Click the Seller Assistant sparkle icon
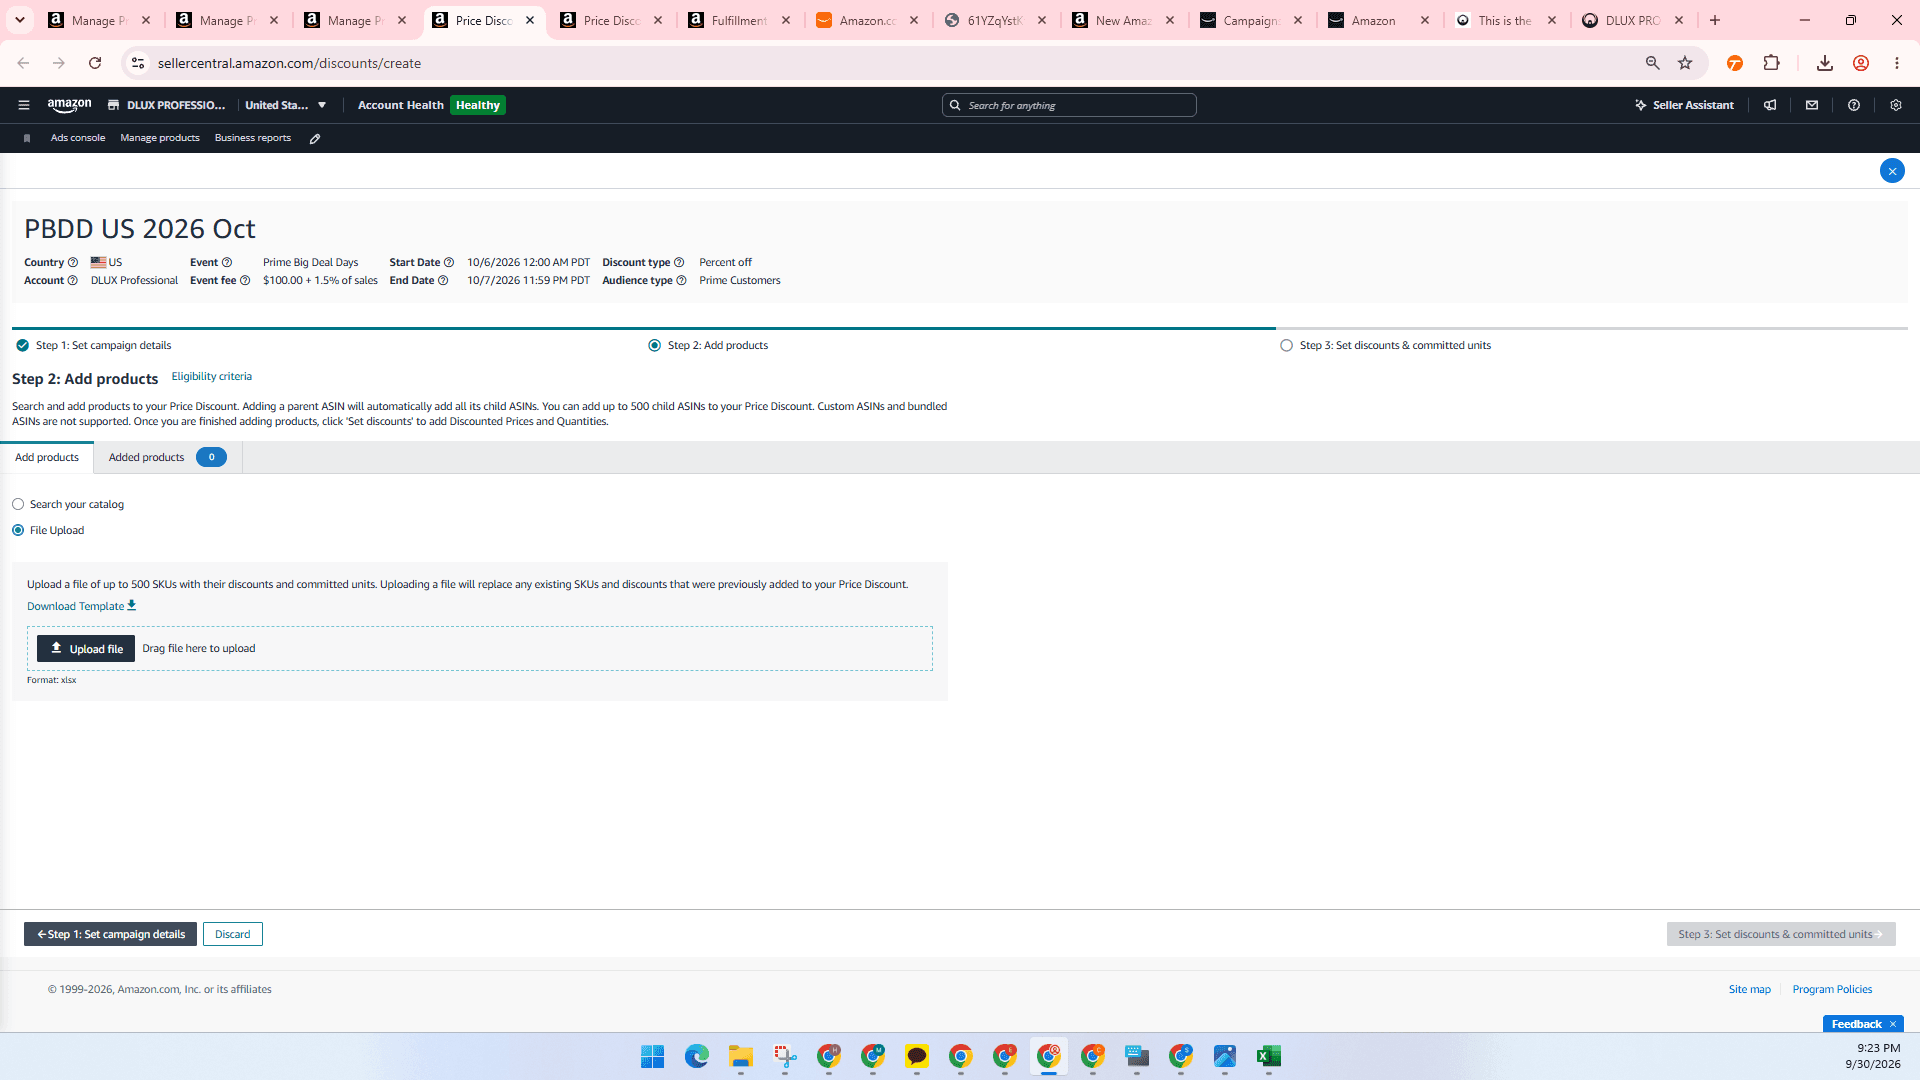1920x1080 pixels. (1641, 105)
